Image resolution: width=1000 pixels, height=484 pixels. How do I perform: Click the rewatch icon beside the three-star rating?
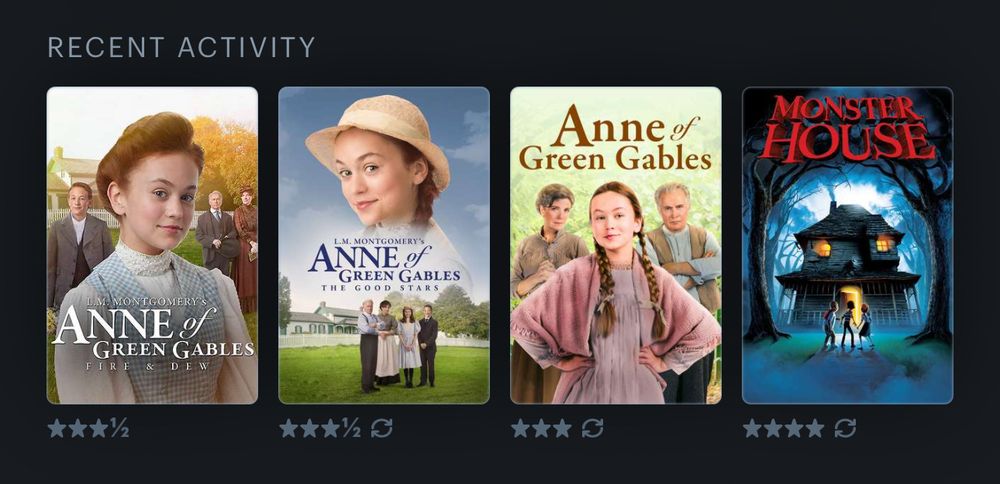(x=592, y=428)
